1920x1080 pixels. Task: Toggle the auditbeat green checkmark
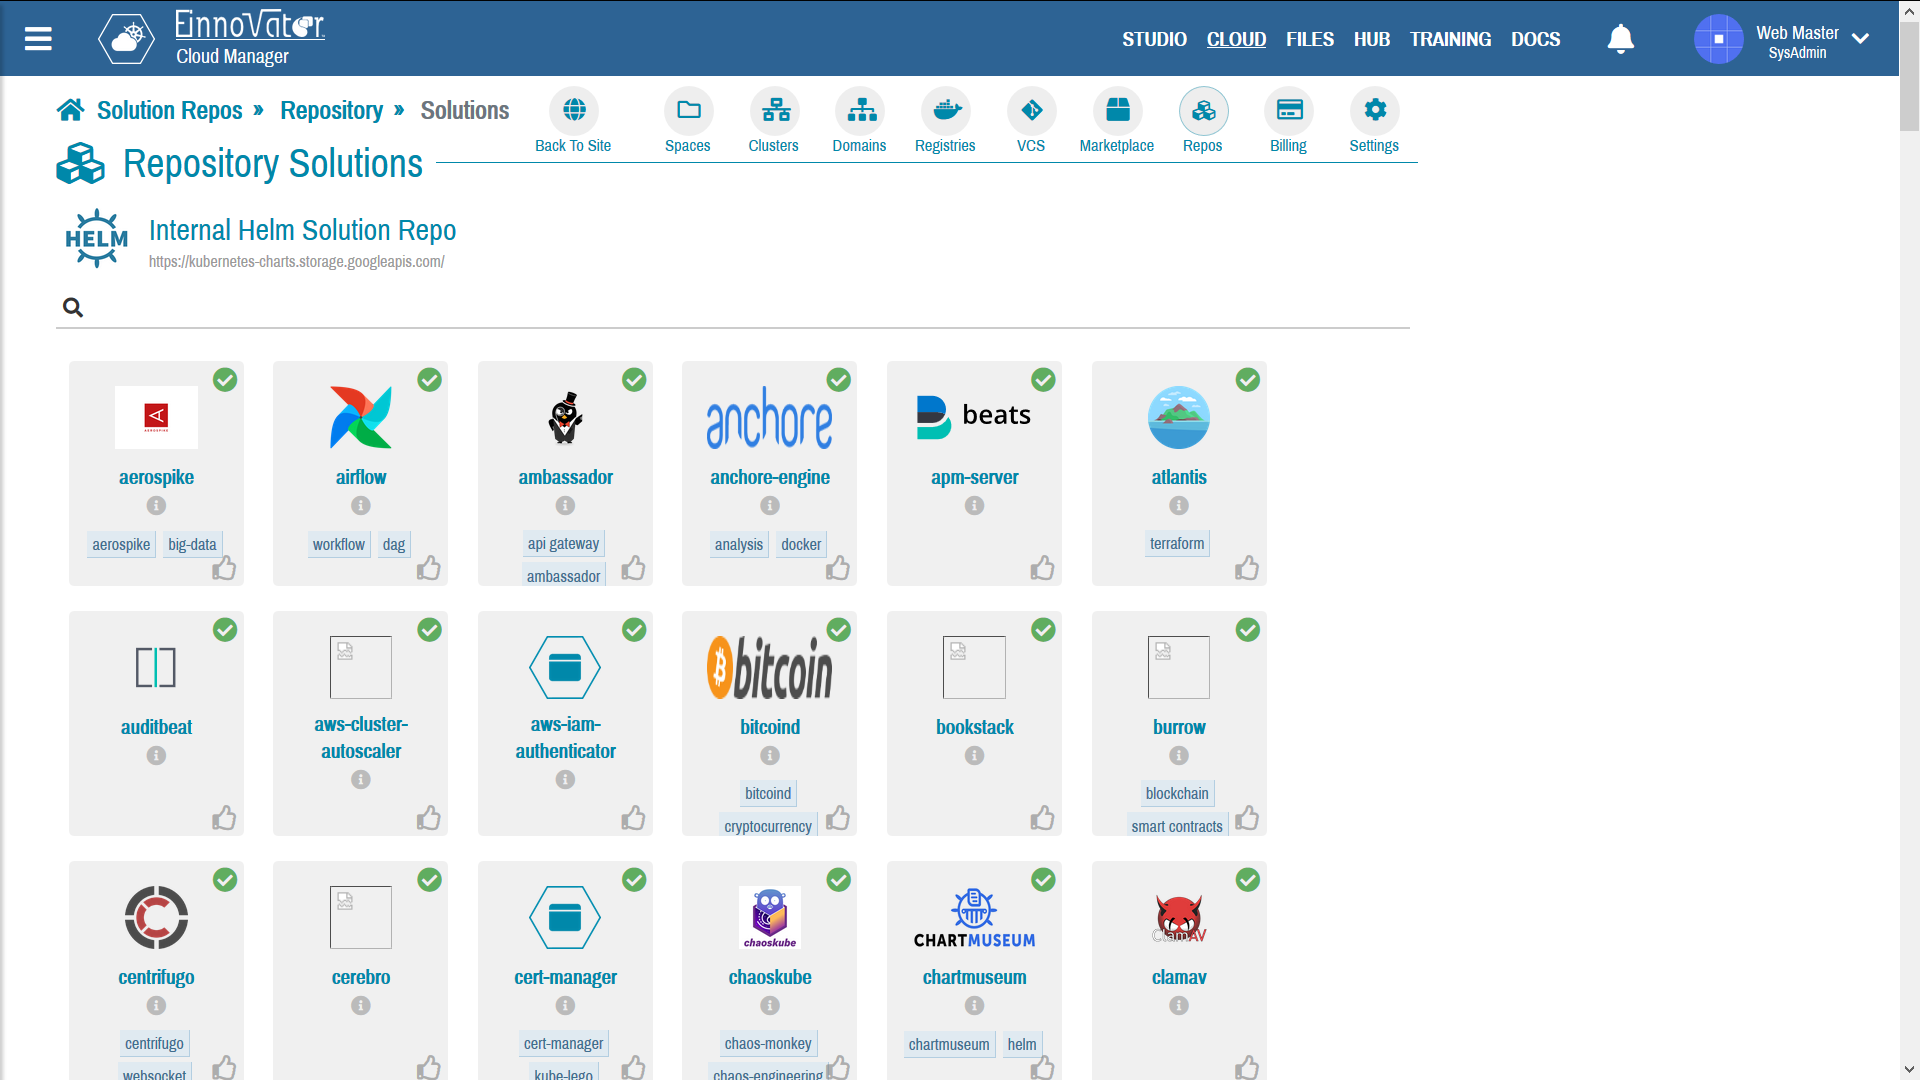point(225,630)
